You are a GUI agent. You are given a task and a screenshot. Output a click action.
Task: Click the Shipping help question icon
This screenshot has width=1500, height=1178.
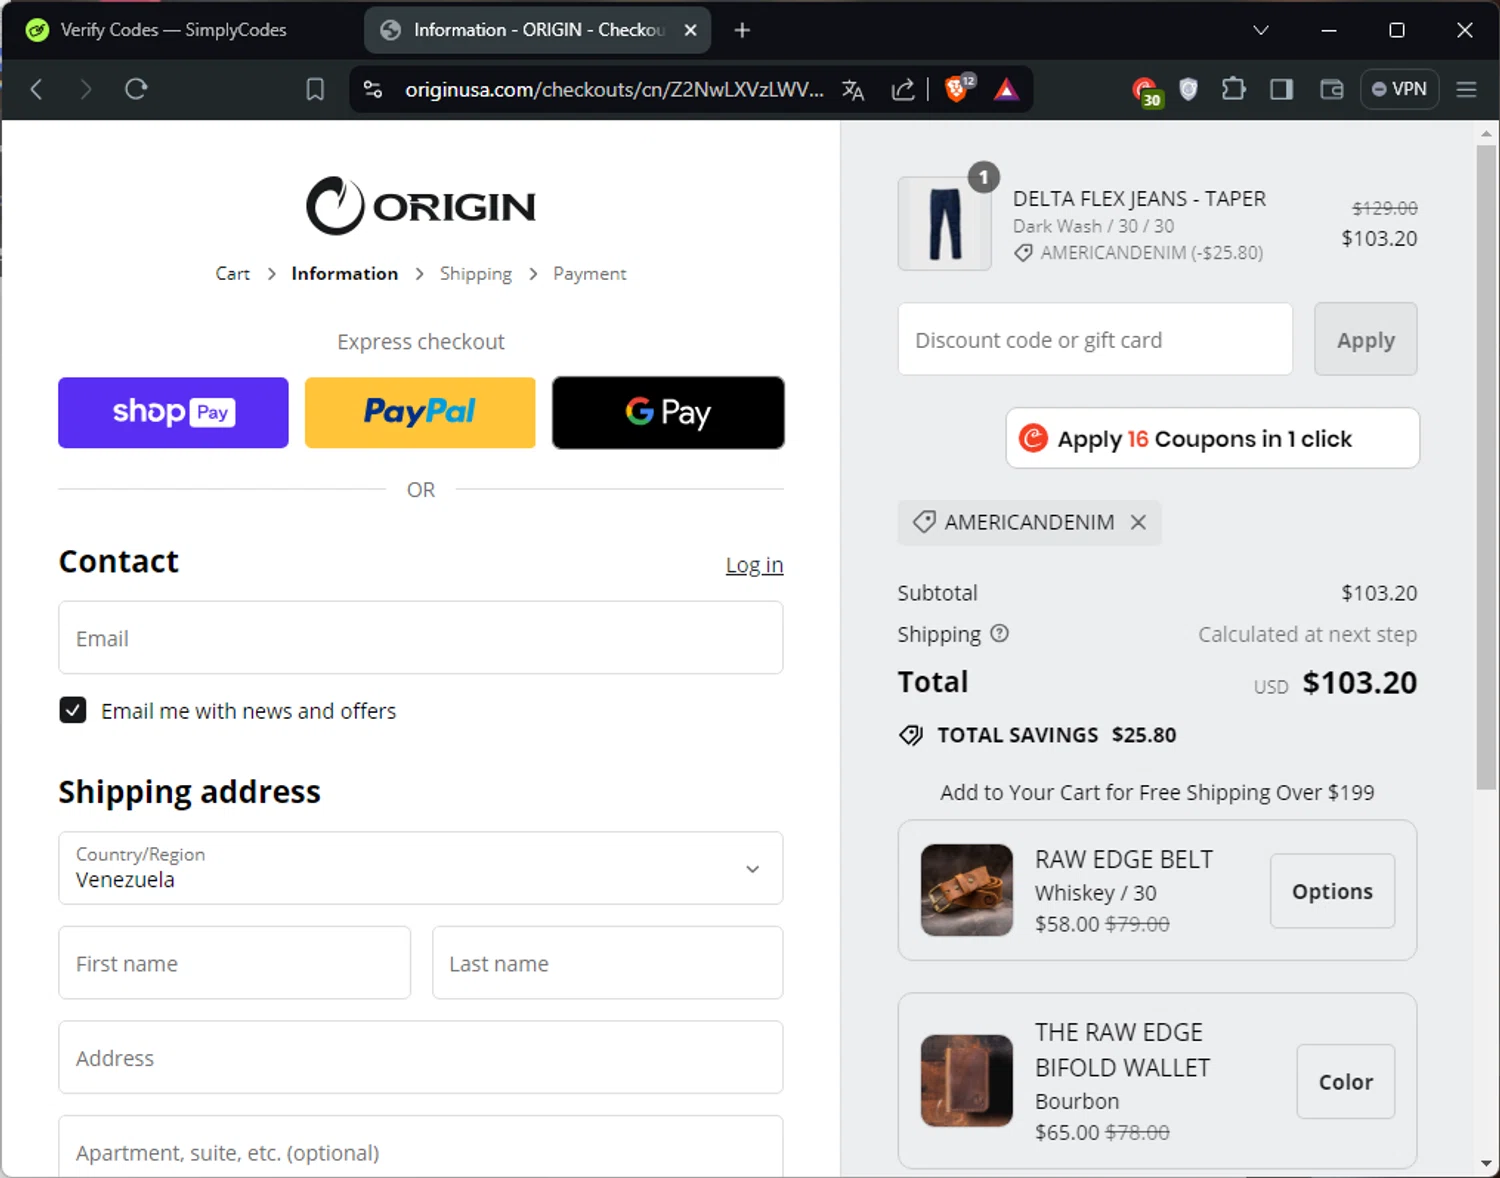click(x=1000, y=633)
